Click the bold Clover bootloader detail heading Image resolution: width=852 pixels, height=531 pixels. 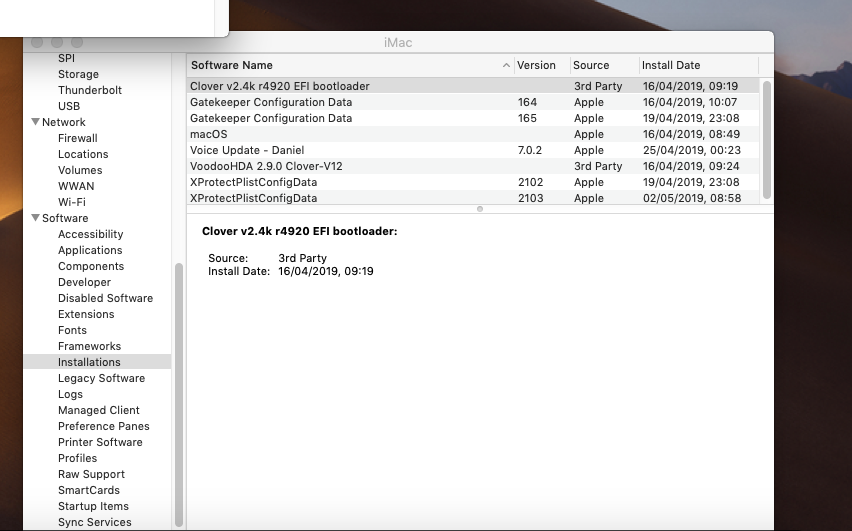tap(299, 231)
